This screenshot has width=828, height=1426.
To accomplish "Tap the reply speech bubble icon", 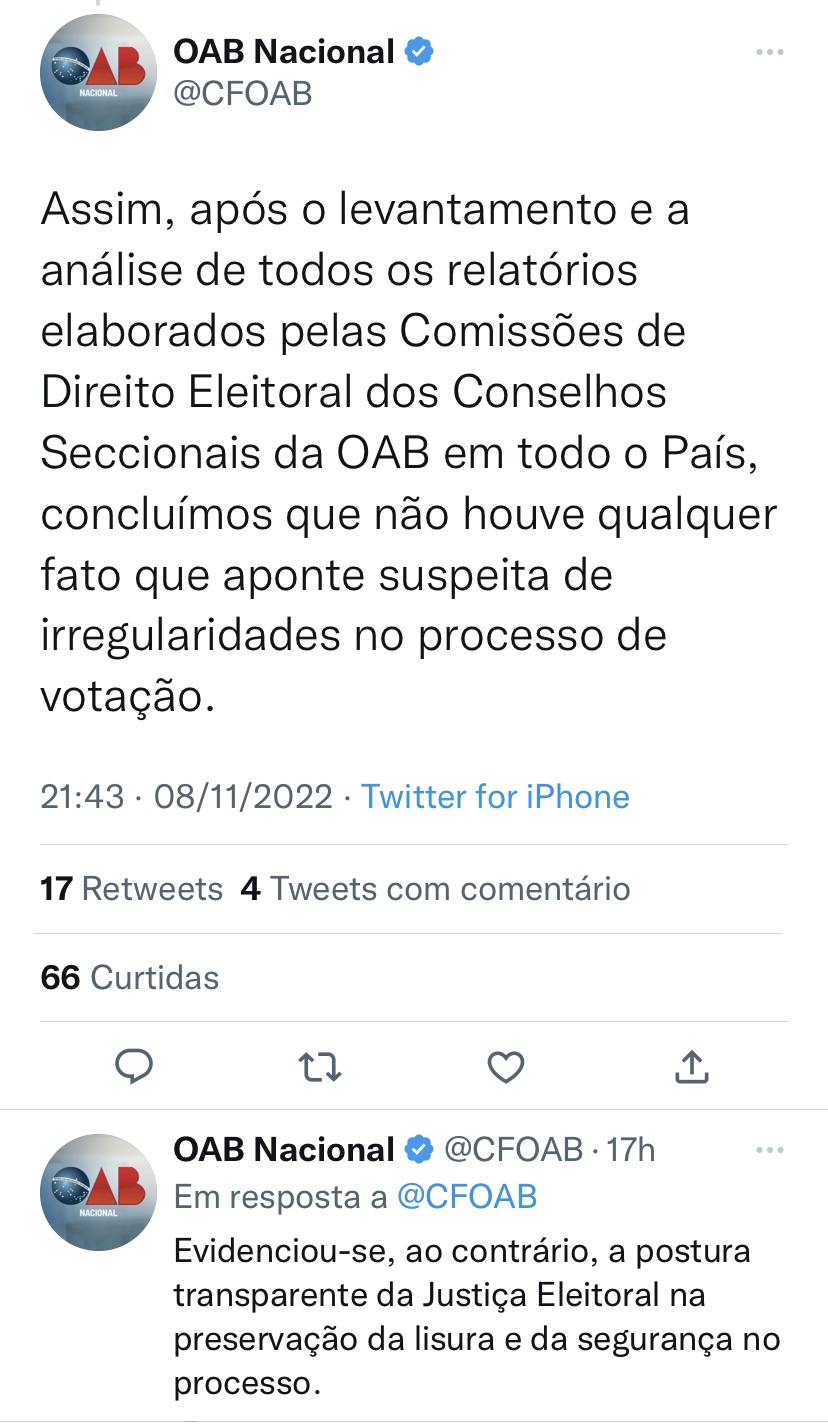I will click(134, 1068).
